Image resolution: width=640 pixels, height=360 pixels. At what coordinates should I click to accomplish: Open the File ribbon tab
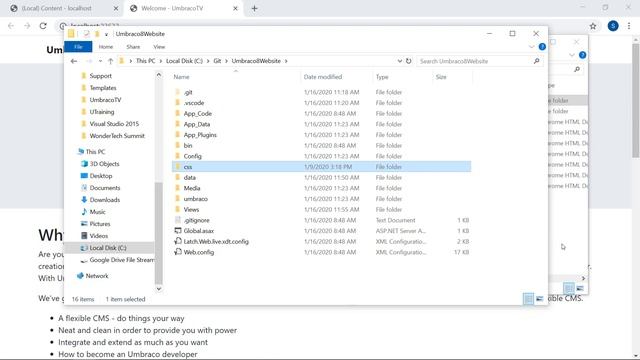click(78, 47)
